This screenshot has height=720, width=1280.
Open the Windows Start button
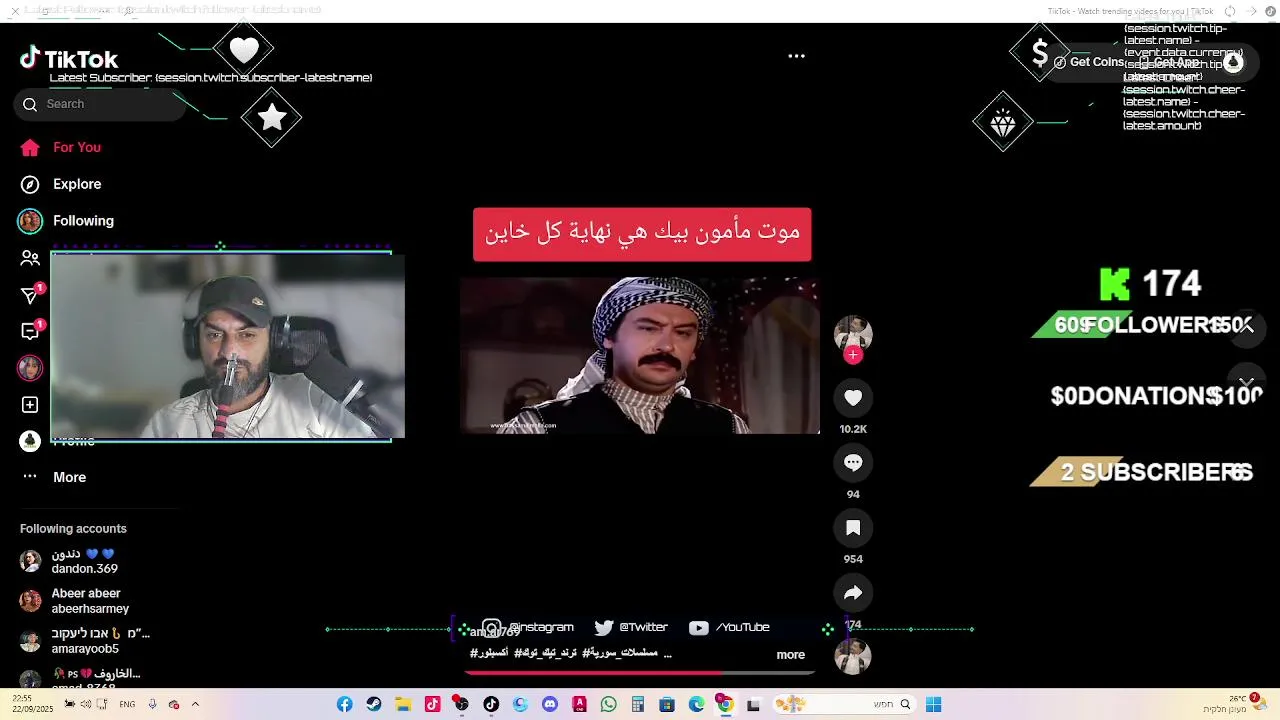click(933, 704)
